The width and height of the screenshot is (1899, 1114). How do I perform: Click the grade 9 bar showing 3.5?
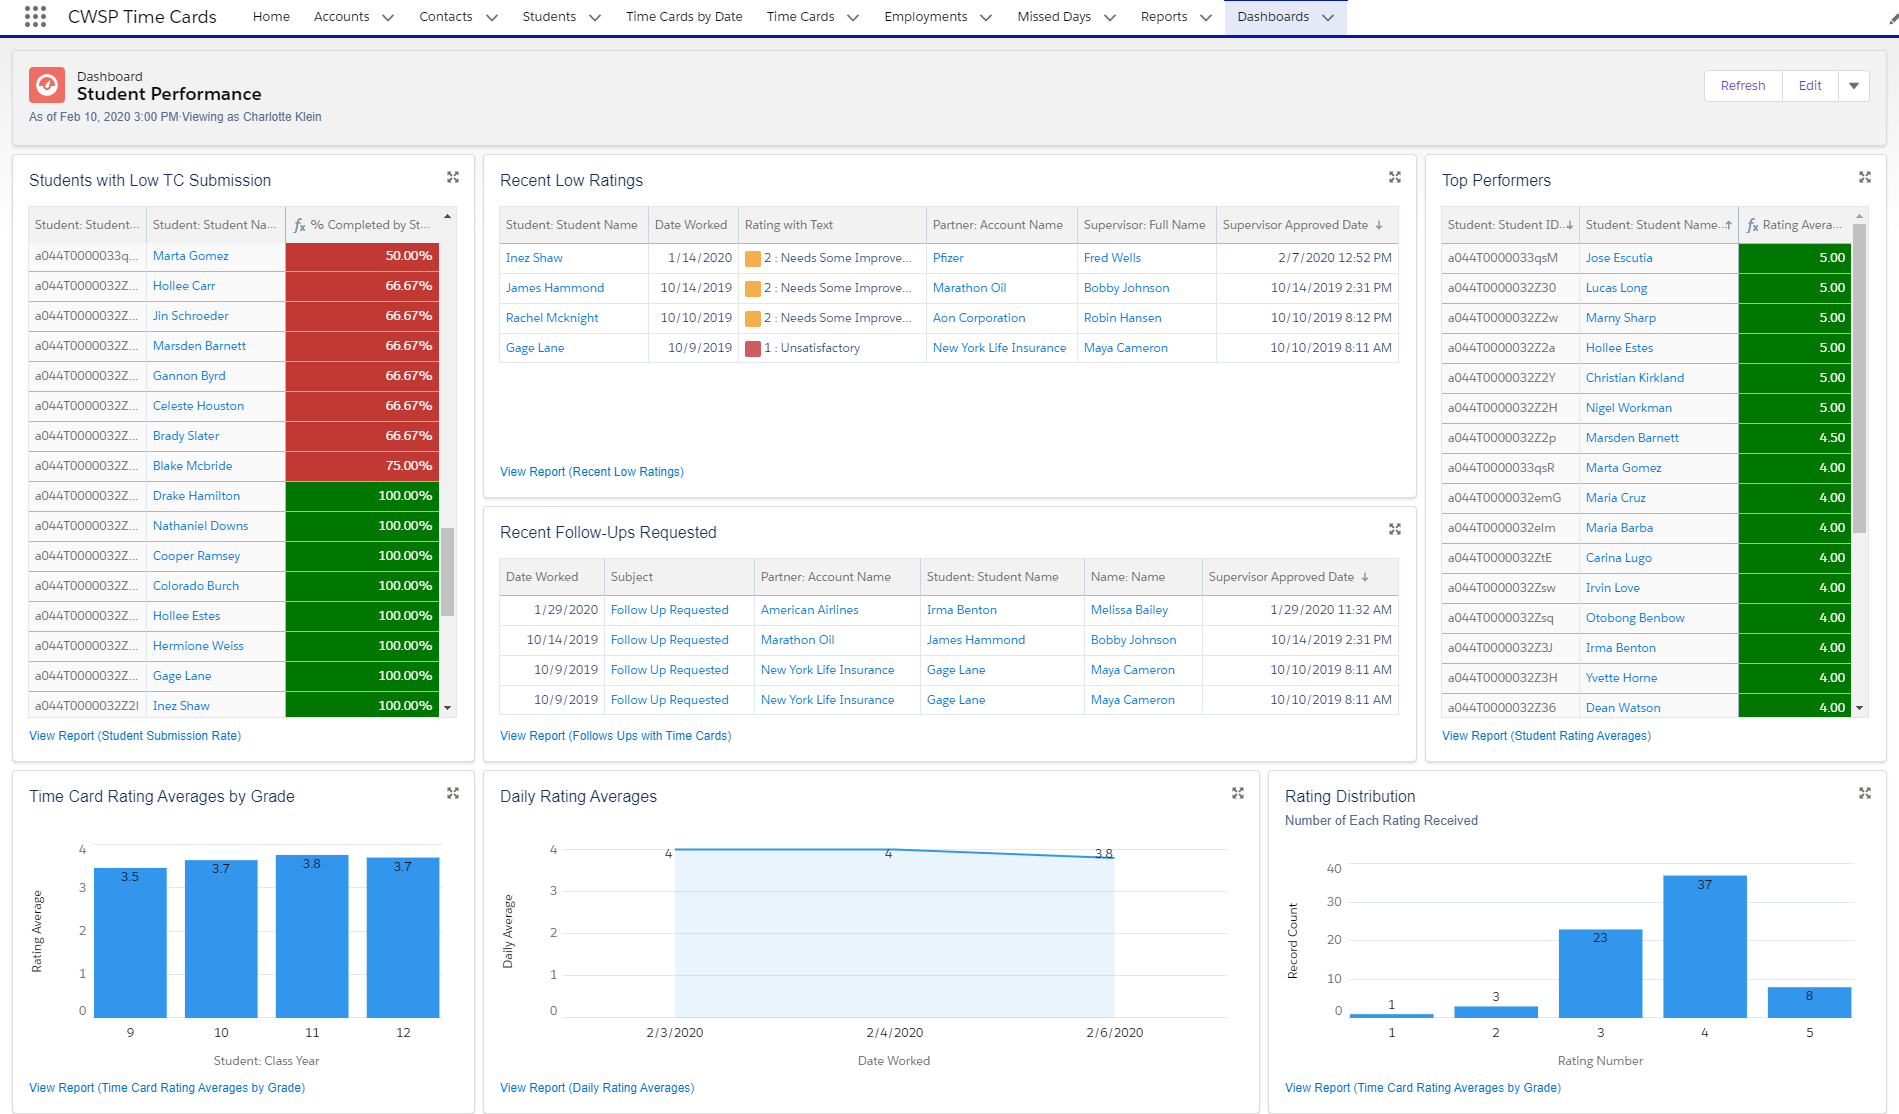130,943
